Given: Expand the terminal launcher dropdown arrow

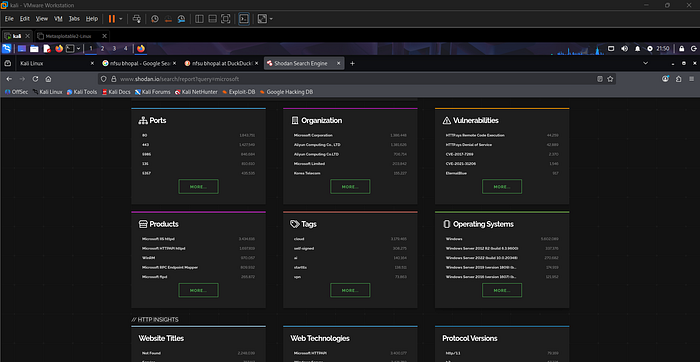Looking at the screenshot, I should click(79, 49).
